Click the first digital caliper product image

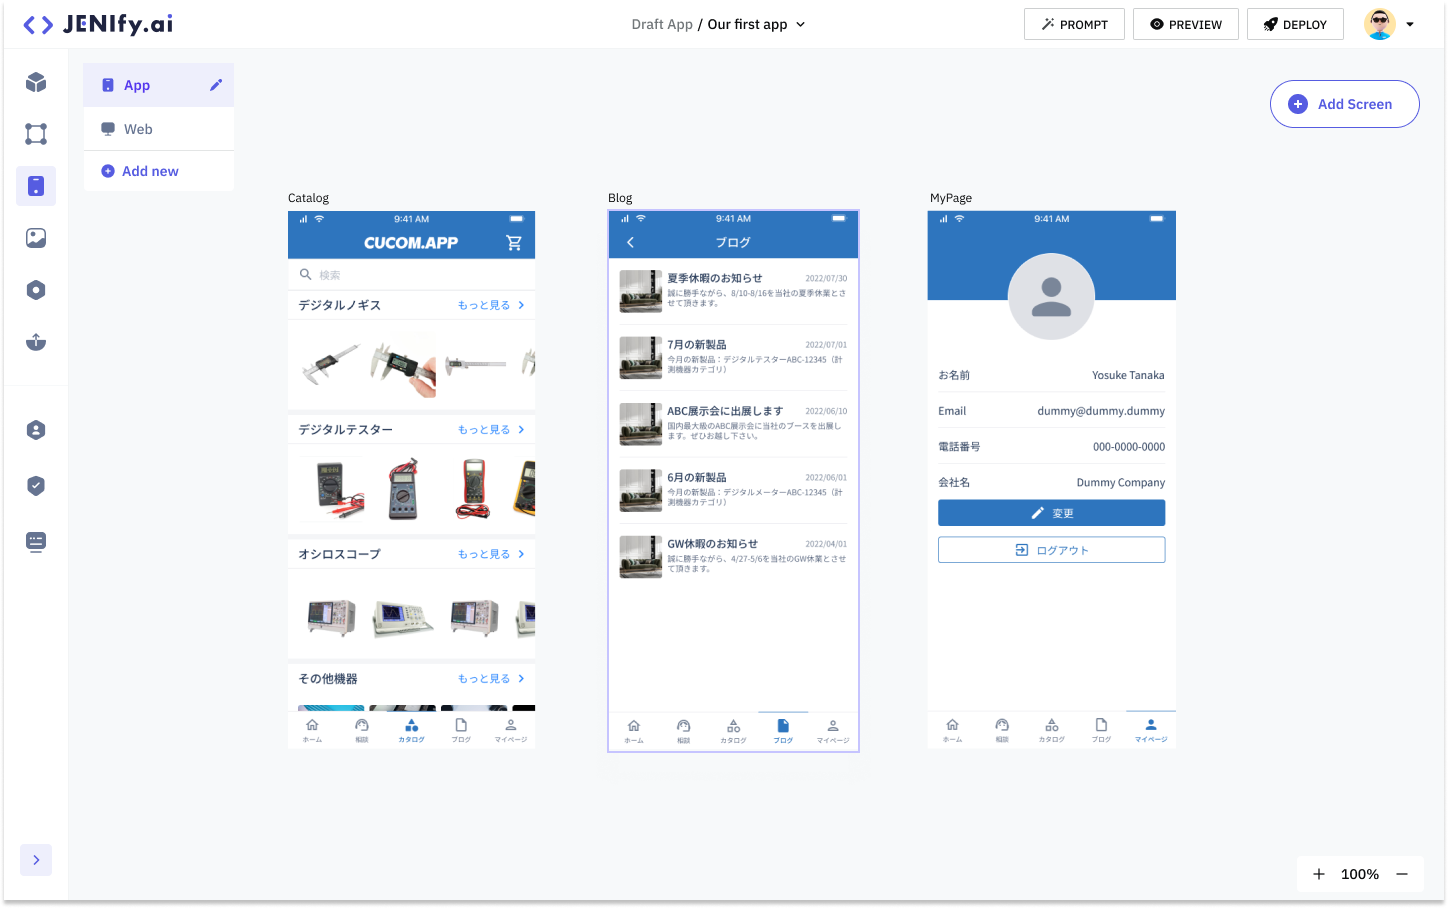pos(330,365)
